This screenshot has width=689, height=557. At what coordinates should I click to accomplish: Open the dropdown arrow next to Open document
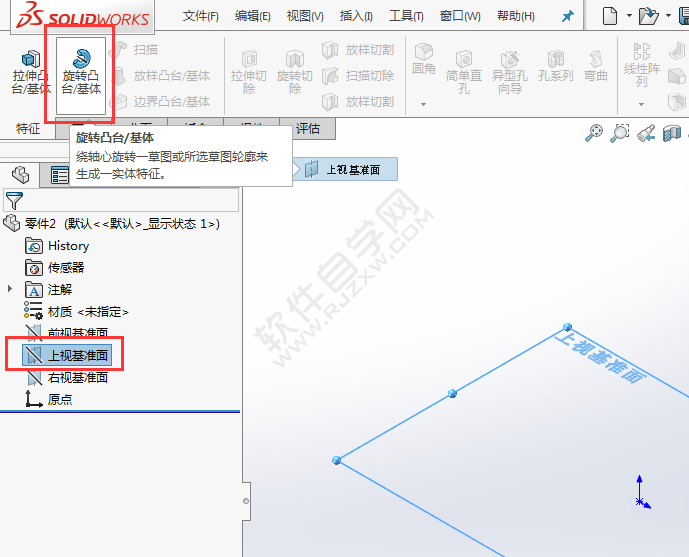click(668, 16)
